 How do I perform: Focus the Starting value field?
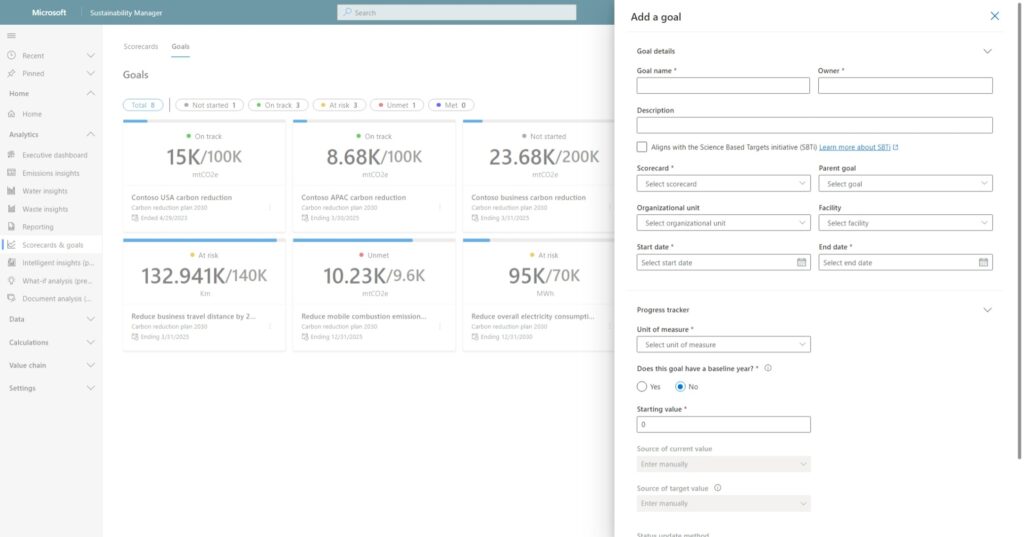click(x=724, y=425)
